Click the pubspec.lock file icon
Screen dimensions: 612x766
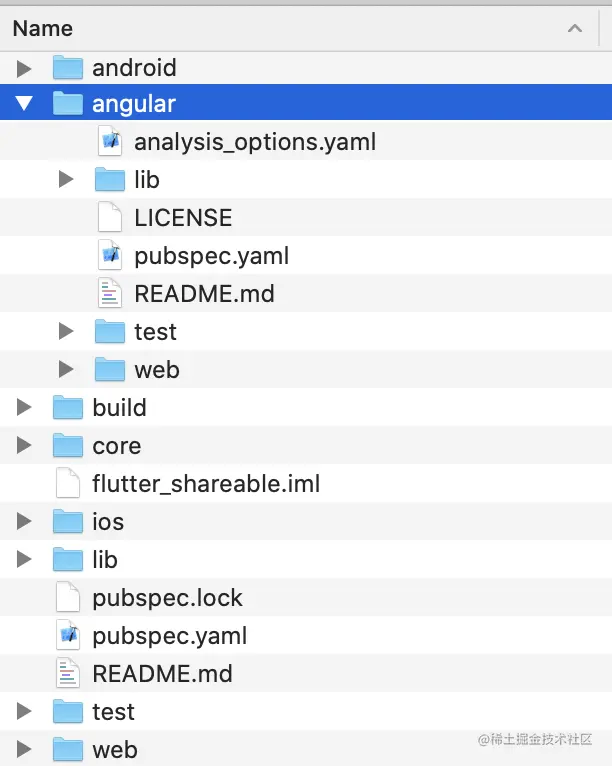point(67,598)
